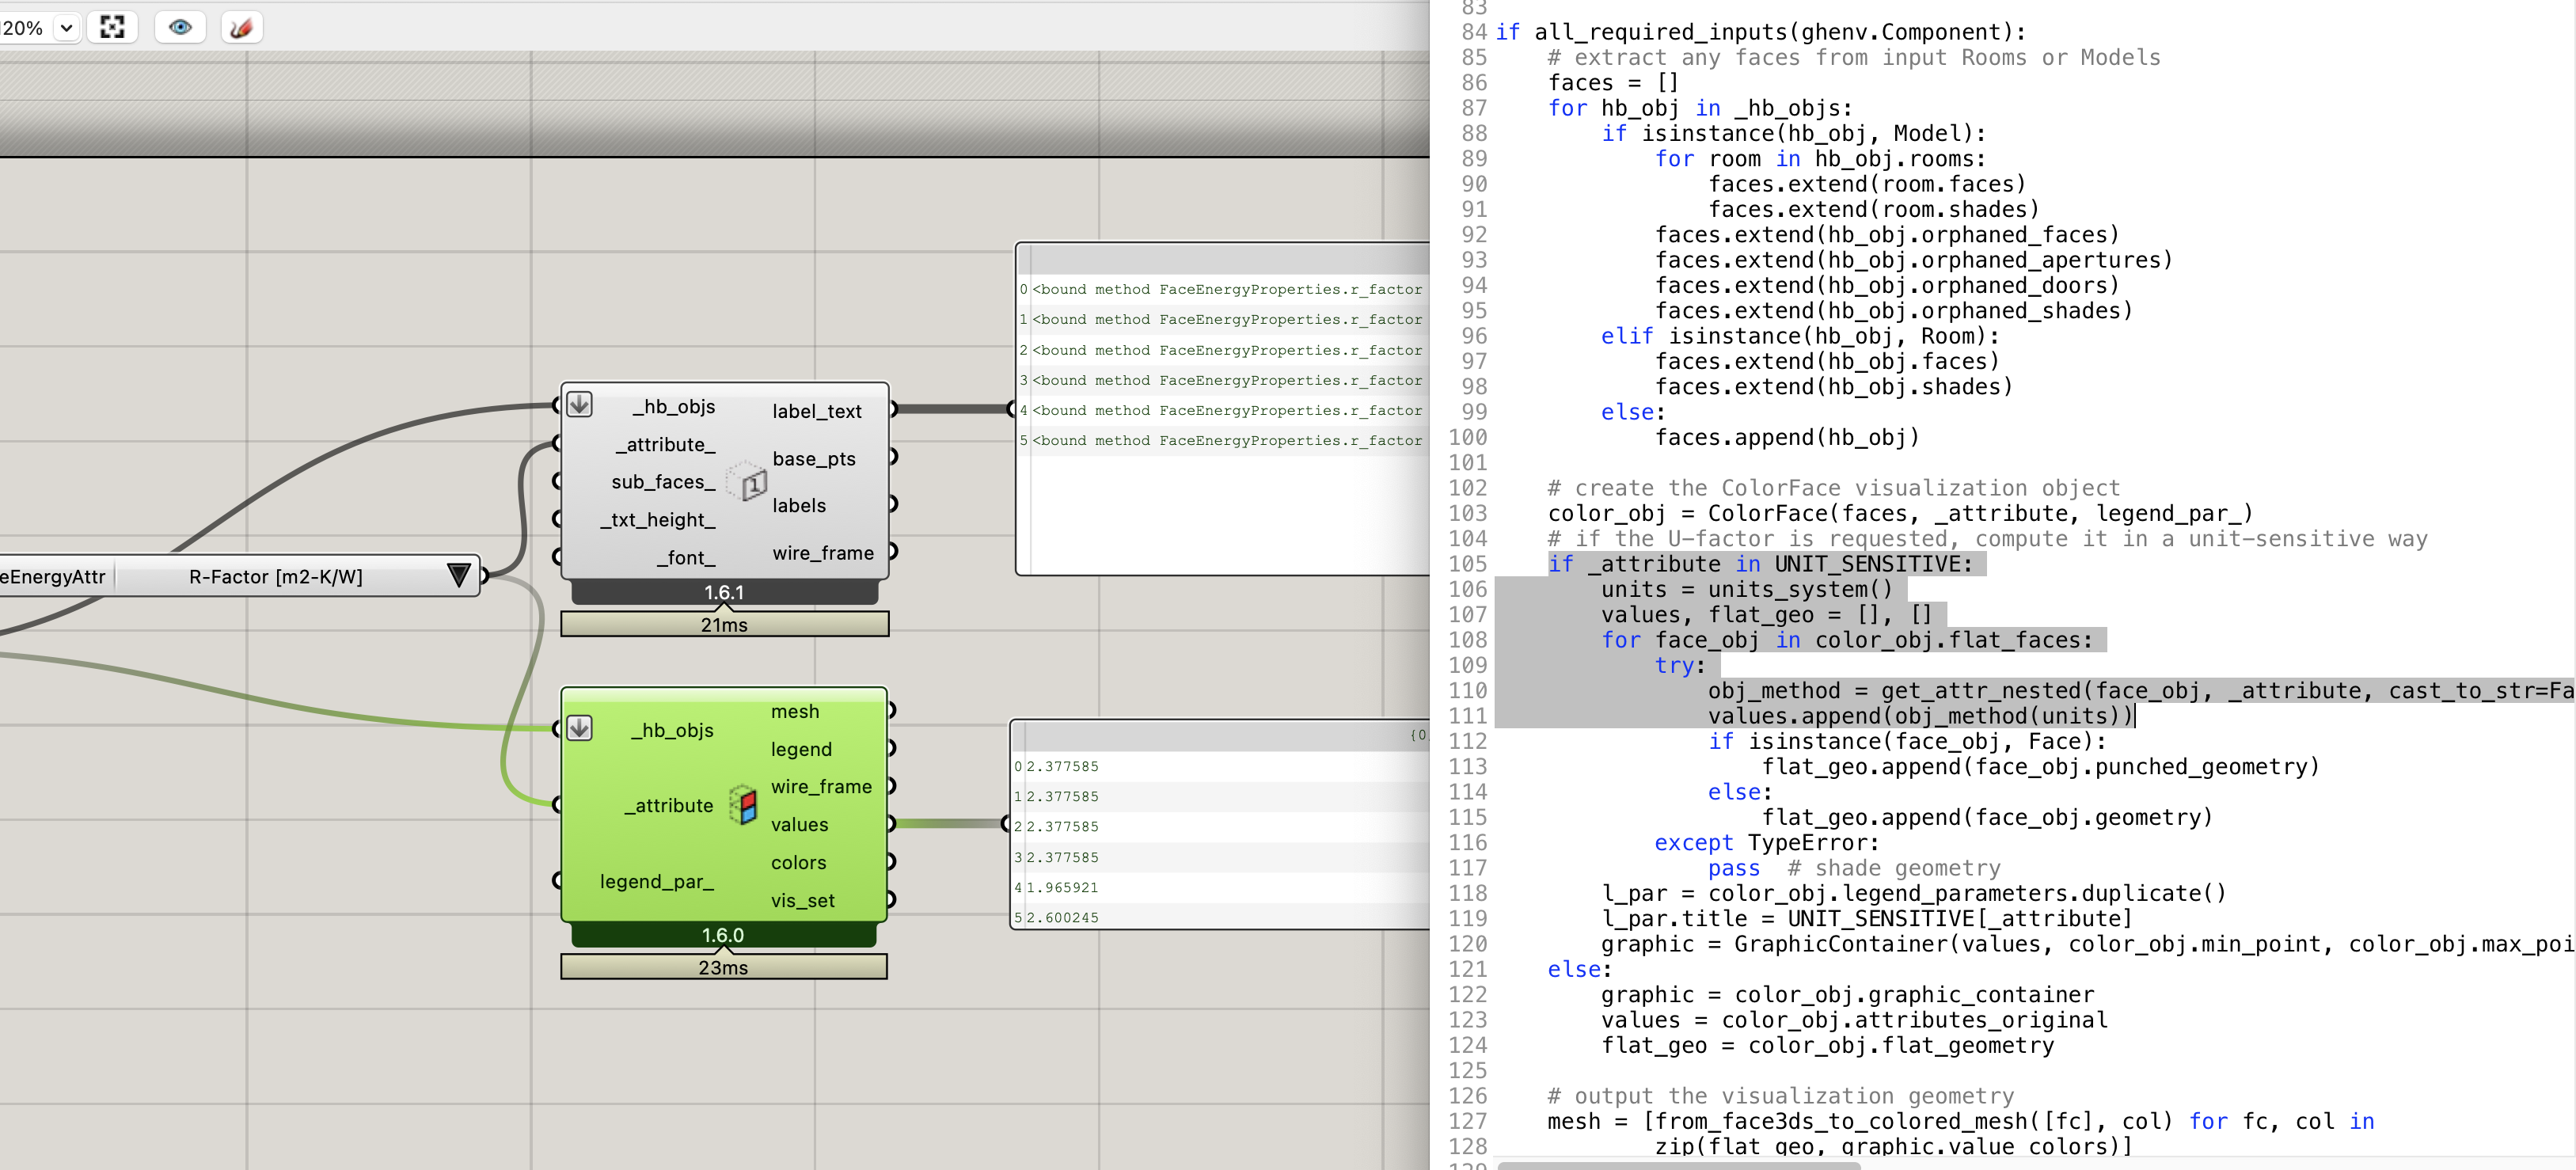Toggle the 21ms profiler tag off
Image resolution: width=2576 pixels, height=1170 pixels.
pyautogui.click(x=723, y=624)
